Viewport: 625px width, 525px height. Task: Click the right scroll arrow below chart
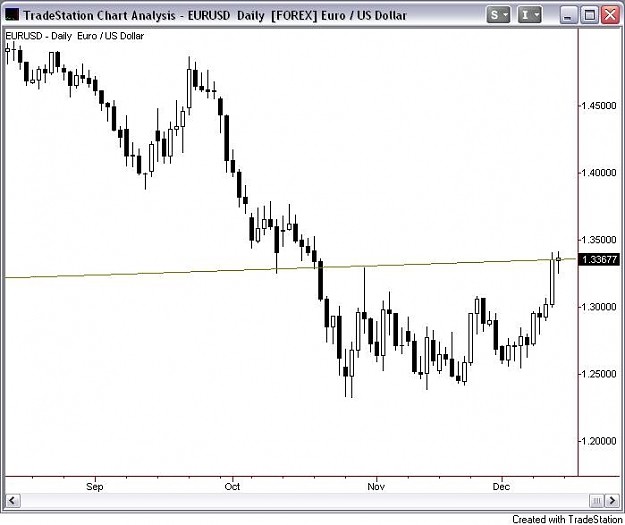tap(612, 500)
